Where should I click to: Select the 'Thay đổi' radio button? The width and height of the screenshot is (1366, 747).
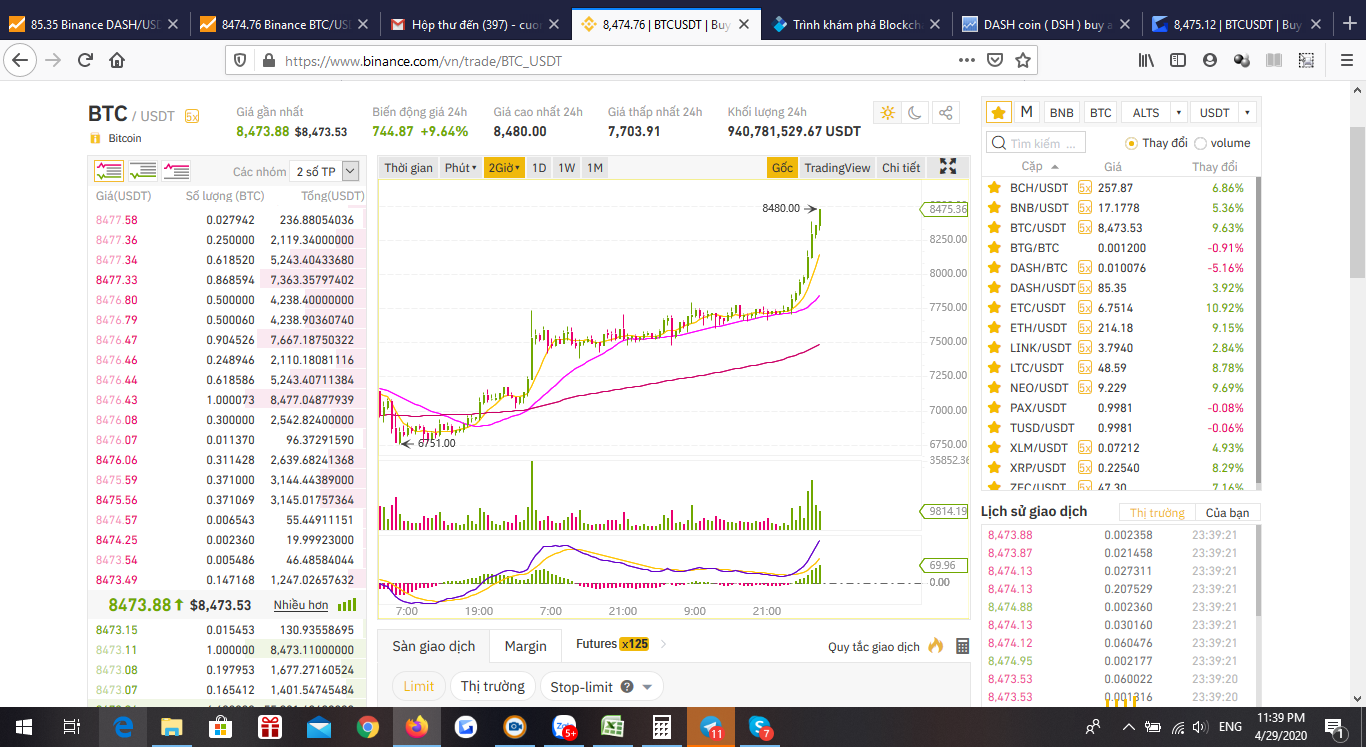pyautogui.click(x=1132, y=143)
